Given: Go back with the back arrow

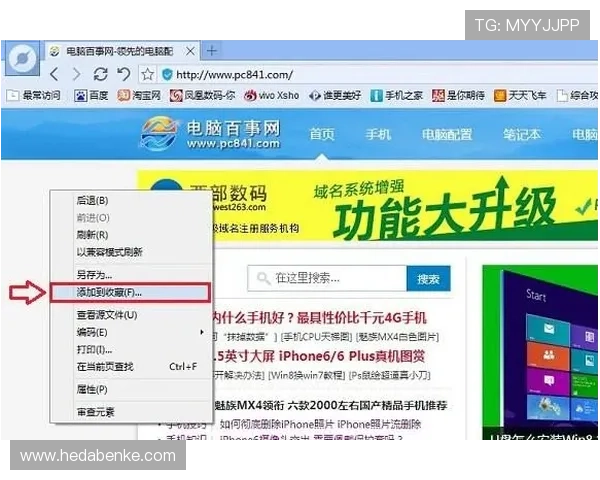Looking at the screenshot, I should tap(54, 74).
